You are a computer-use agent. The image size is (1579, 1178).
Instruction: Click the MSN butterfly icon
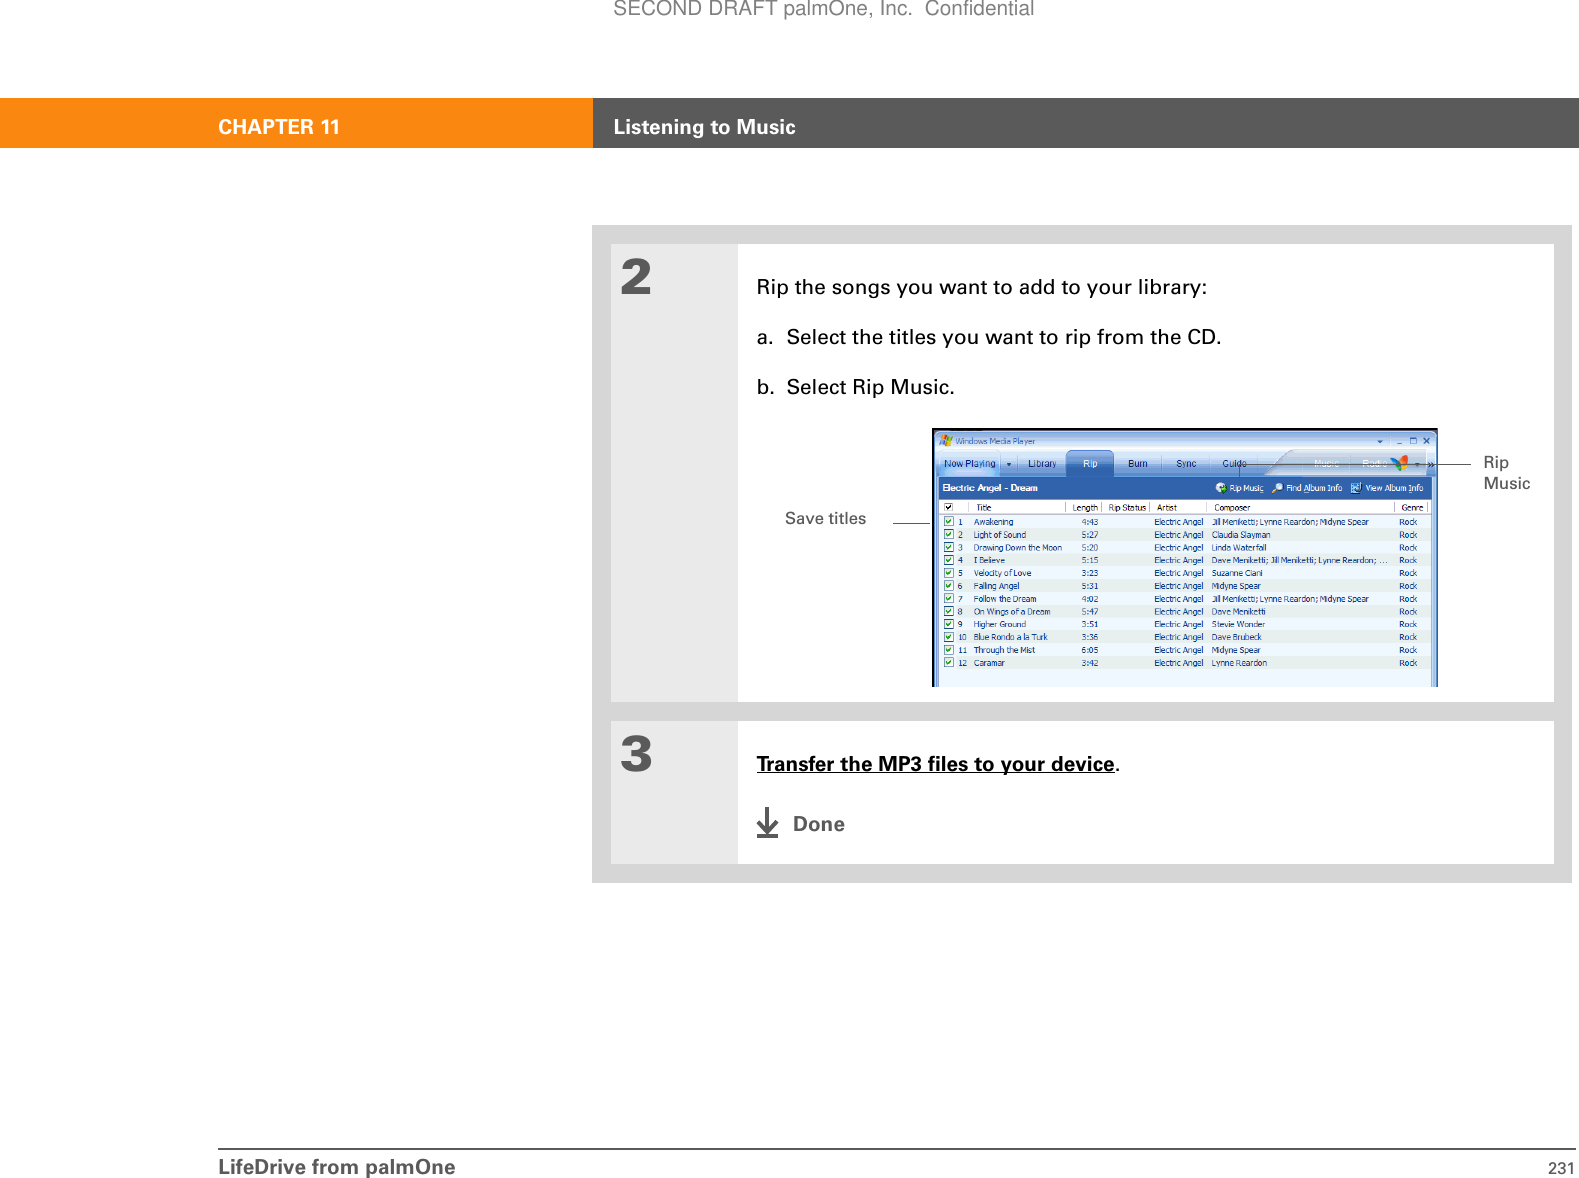(x=1400, y=463)
